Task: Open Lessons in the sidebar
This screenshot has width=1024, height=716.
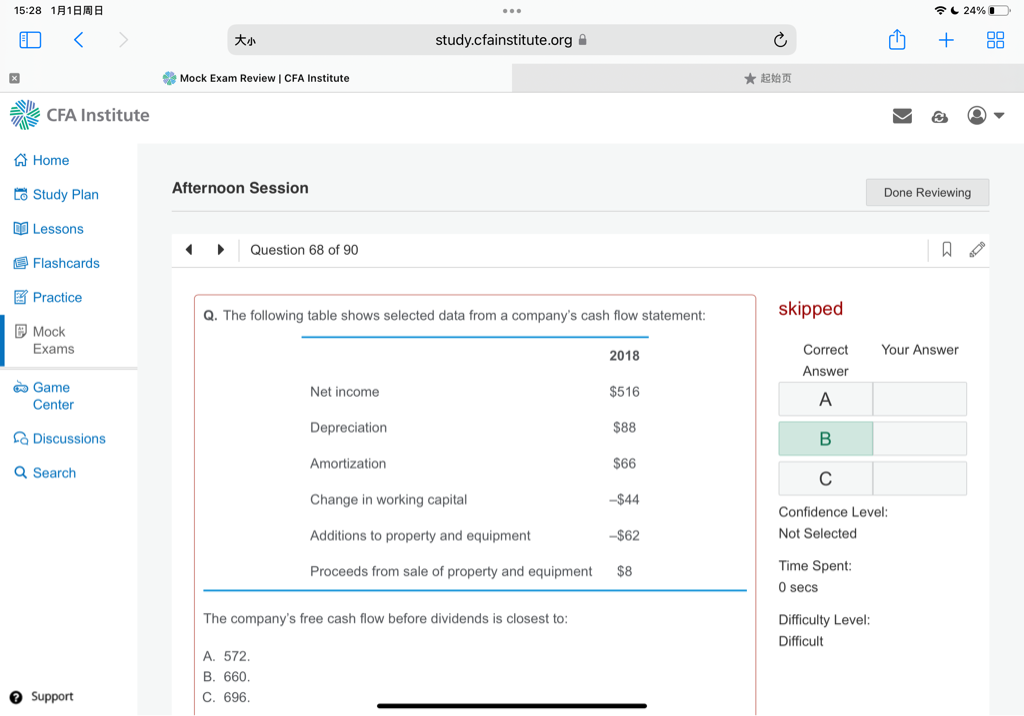Action: [x=49, y=229]
